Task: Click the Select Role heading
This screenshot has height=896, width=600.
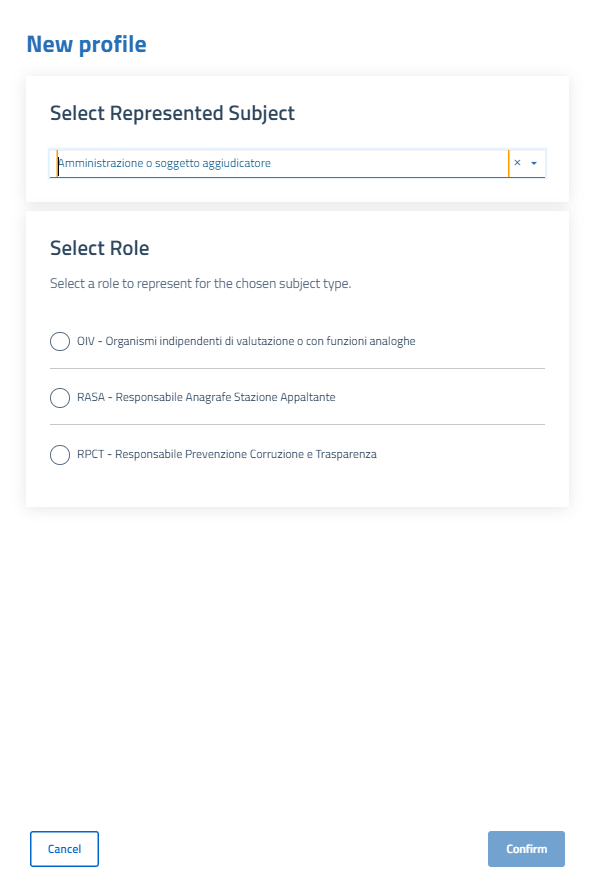Action: pos(99,248)
